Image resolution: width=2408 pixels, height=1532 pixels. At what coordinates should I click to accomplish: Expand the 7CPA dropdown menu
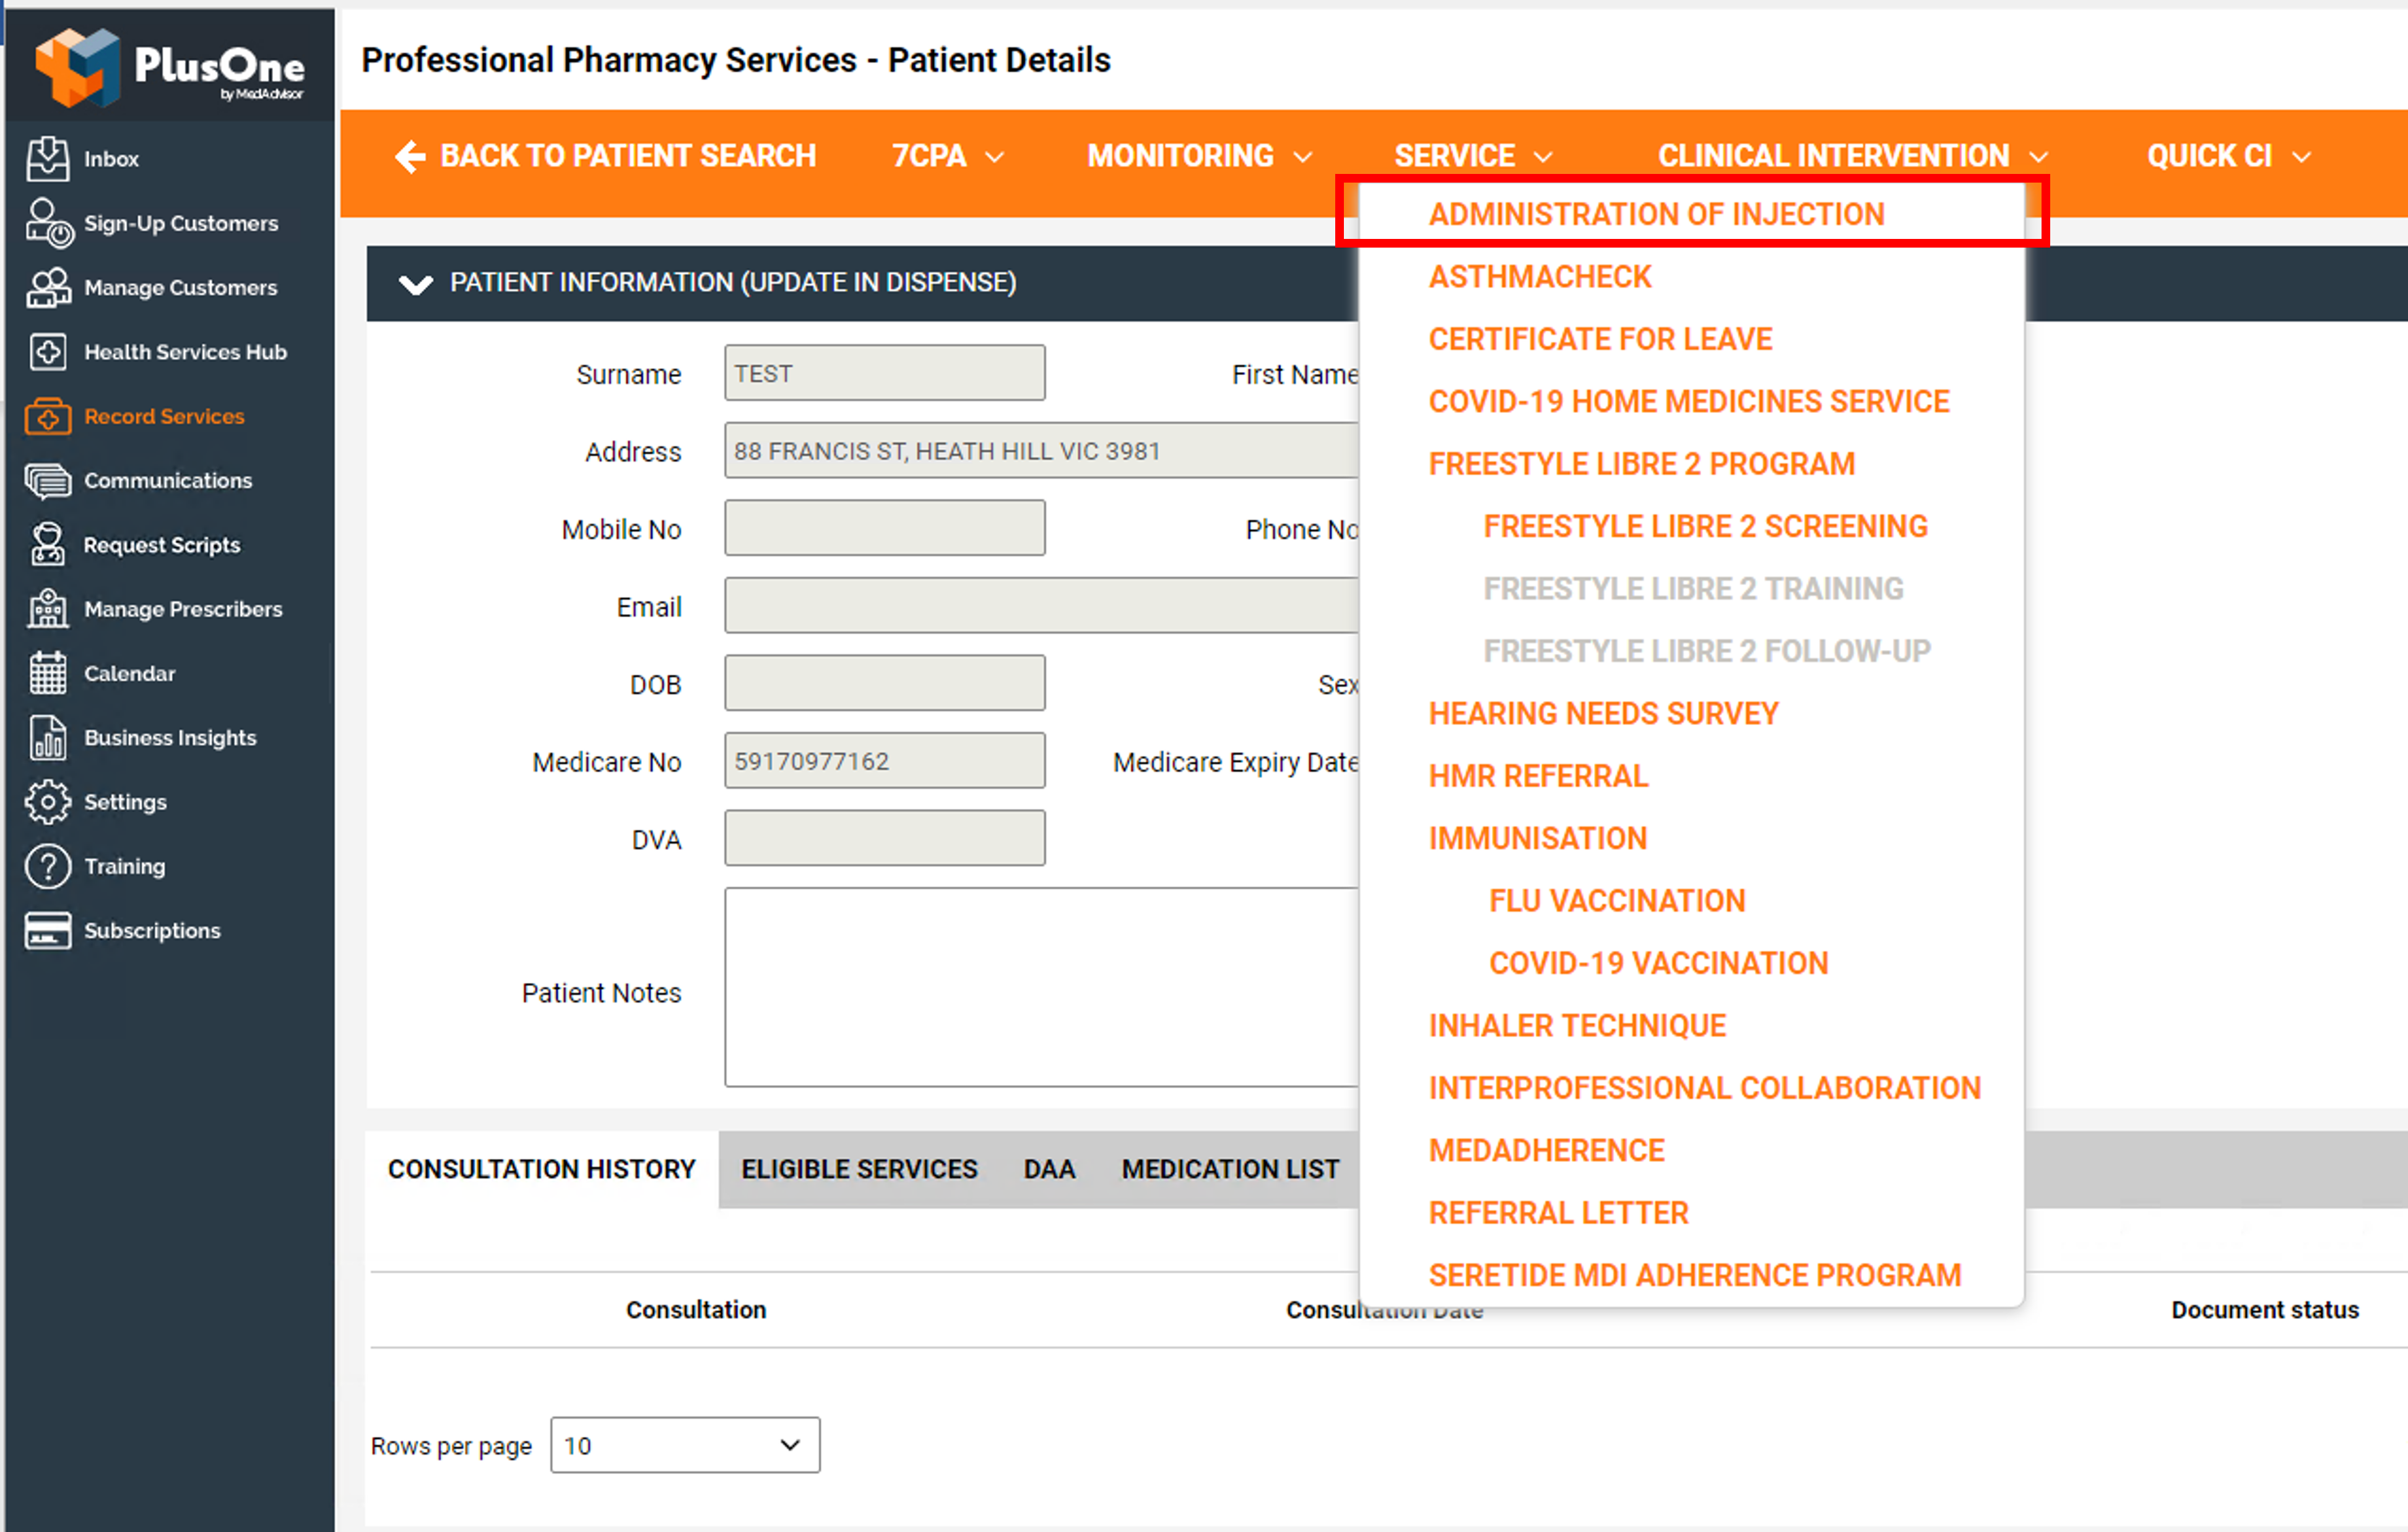[947, 156]
